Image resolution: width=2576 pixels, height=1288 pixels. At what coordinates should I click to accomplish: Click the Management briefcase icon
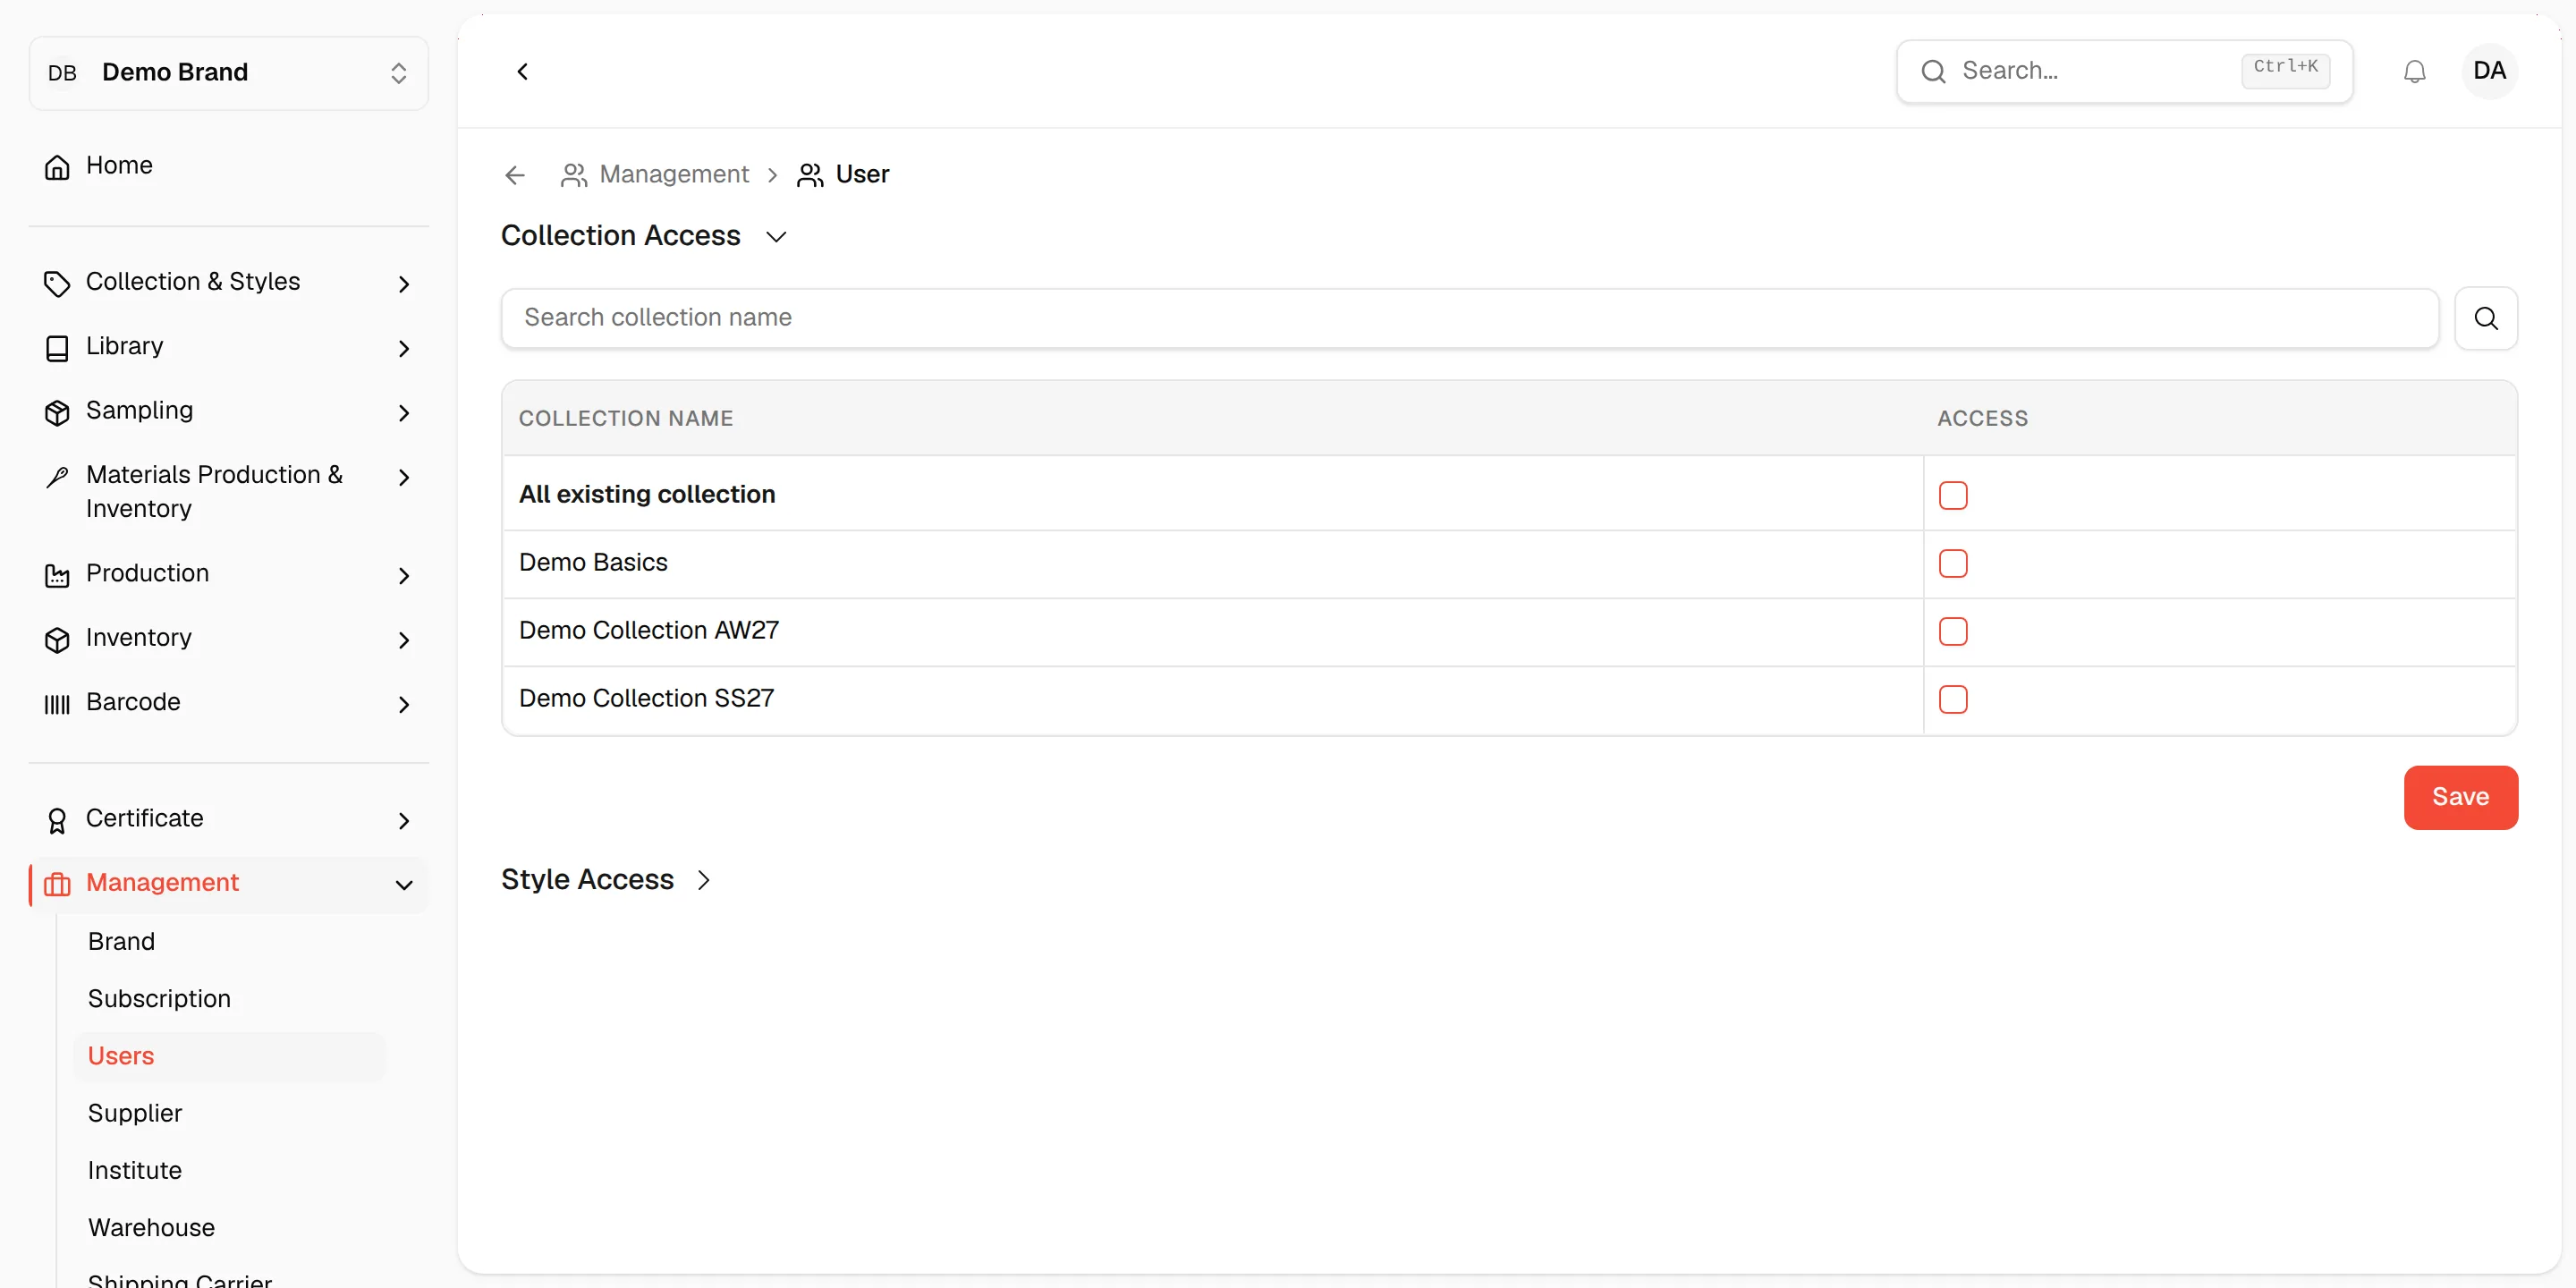[x=57, y=884]
